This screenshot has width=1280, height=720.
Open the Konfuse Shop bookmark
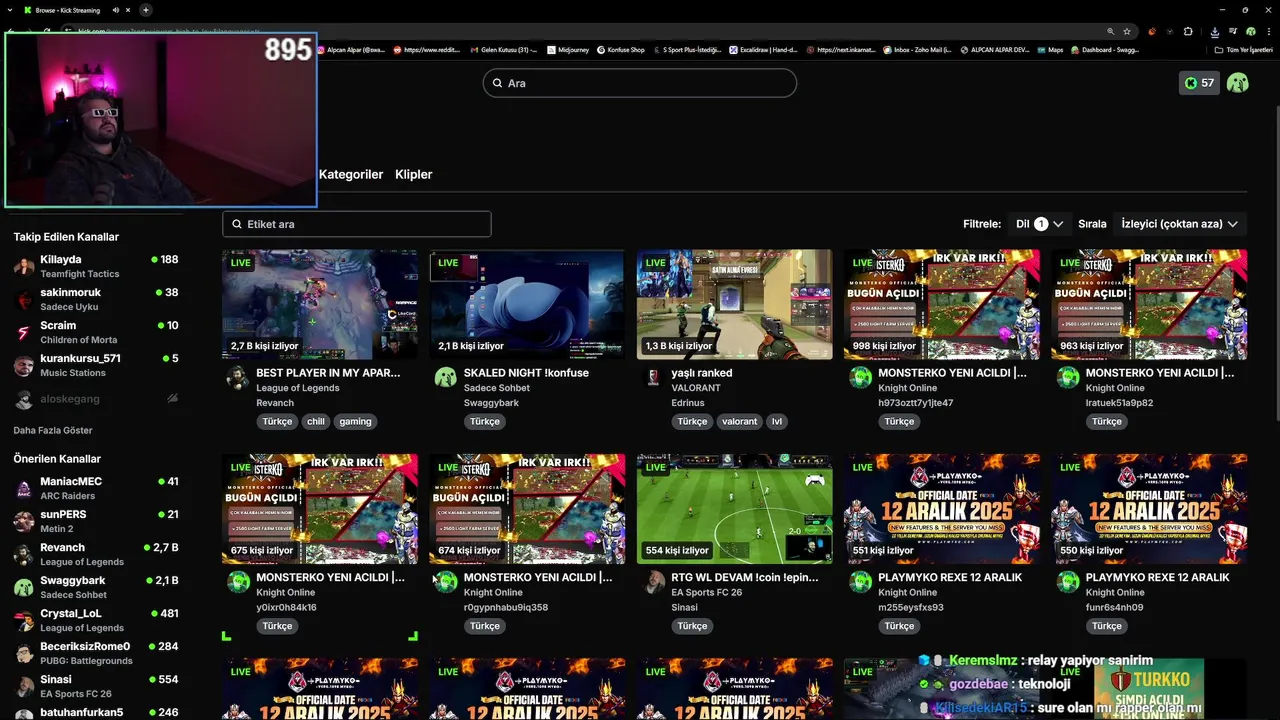click(620, 49)
